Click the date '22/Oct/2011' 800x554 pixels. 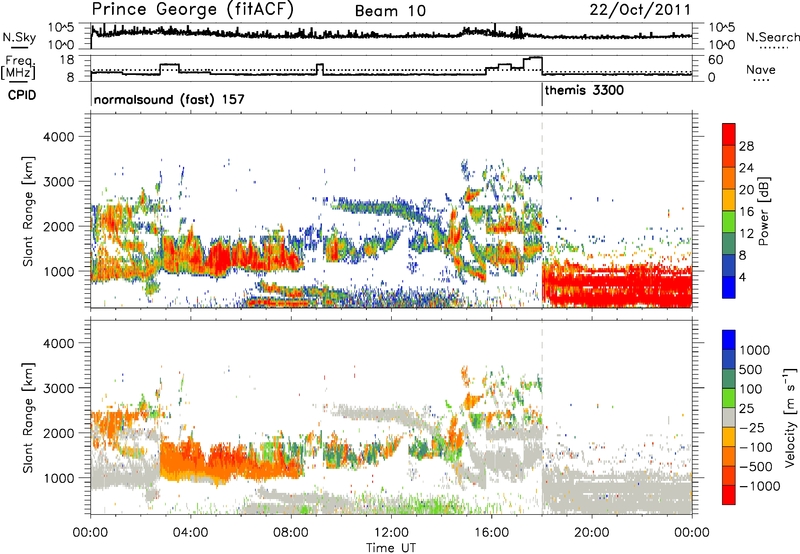point(640,10)
